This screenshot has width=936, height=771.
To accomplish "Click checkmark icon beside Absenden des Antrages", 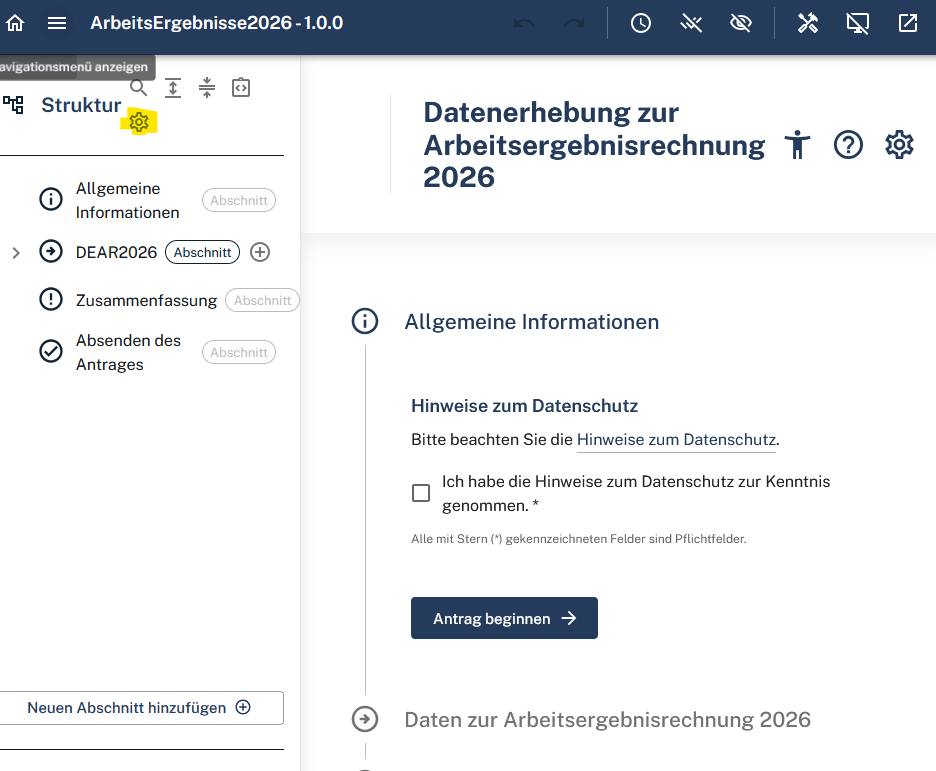I will [x=51, y=351].
